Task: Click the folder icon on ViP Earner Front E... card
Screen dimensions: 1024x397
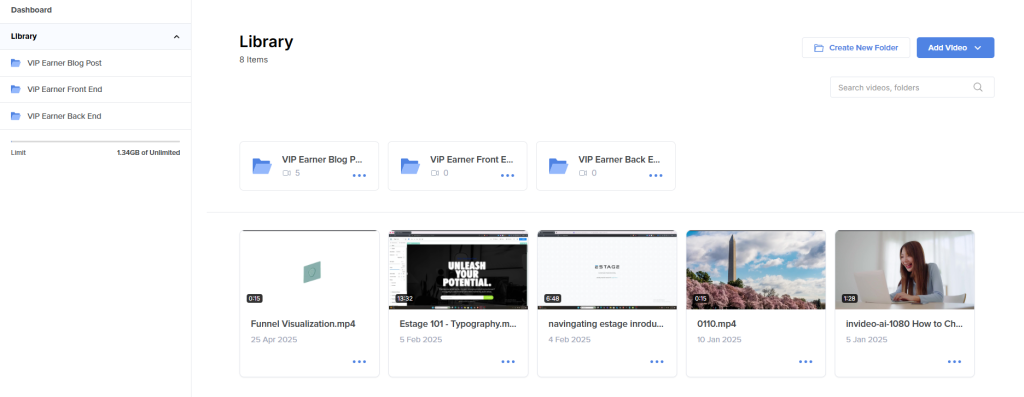Action: point(410,166)
